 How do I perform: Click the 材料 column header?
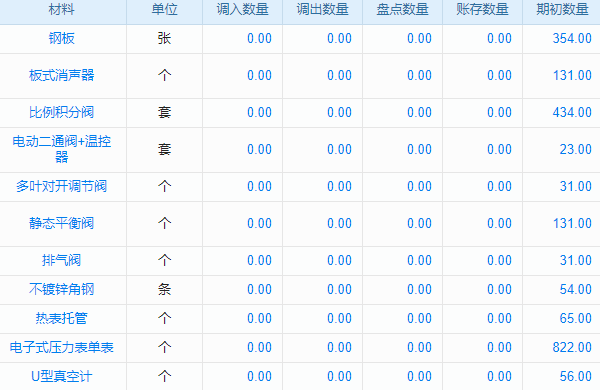61,10
